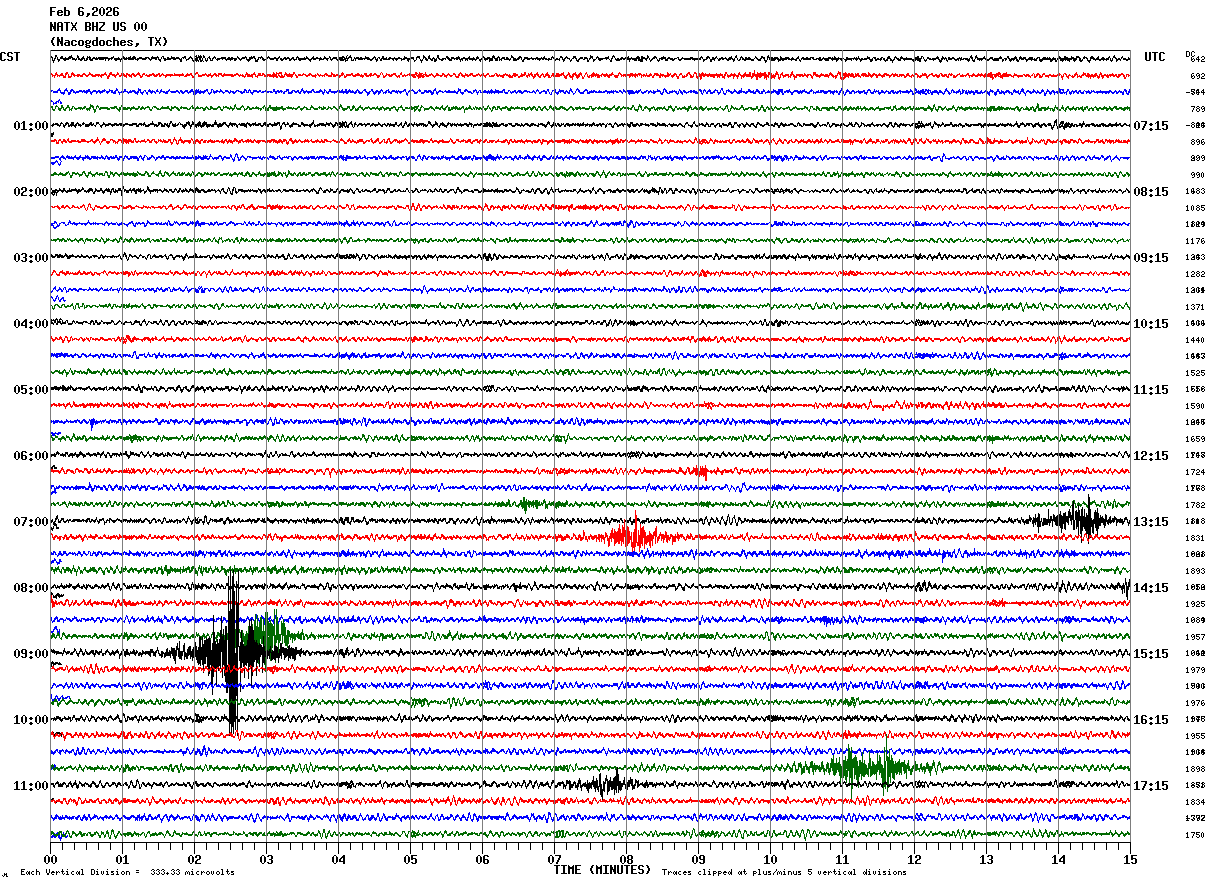
Task: Click the date label Feb 6,2026
Action: 84,12
